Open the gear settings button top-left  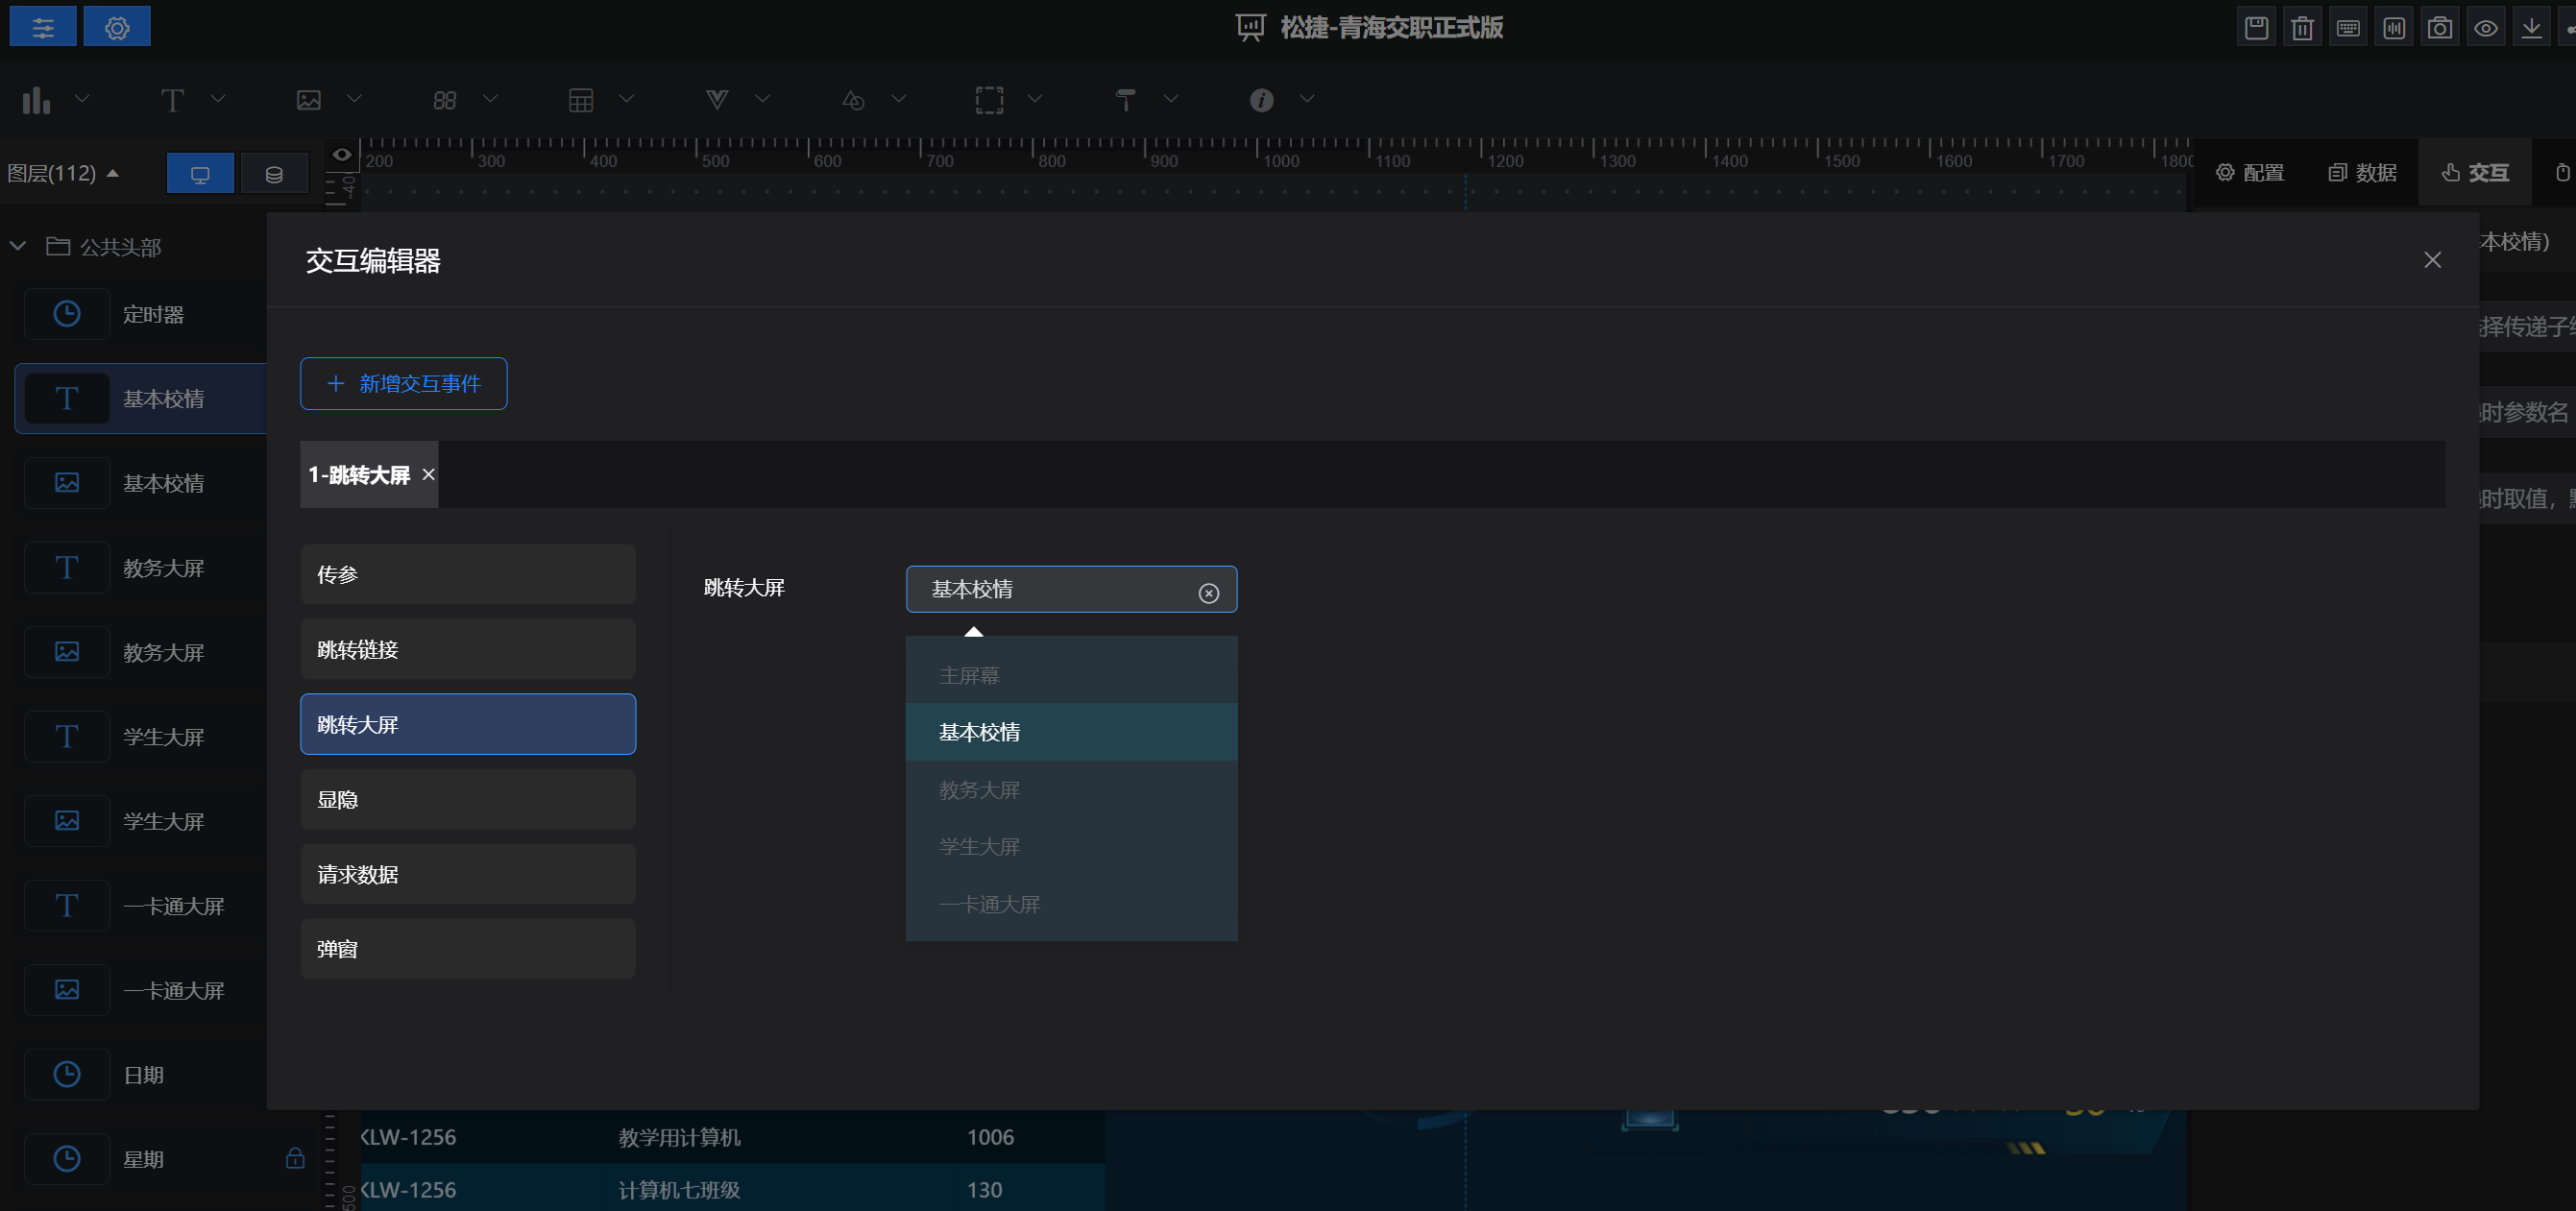click(117, 27)
